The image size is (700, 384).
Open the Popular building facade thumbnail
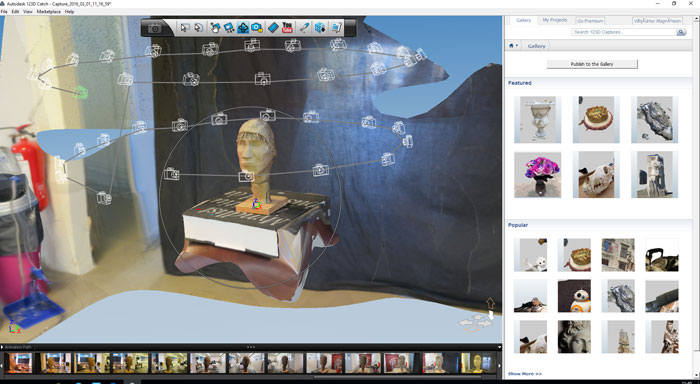click(x=618, y=255)
